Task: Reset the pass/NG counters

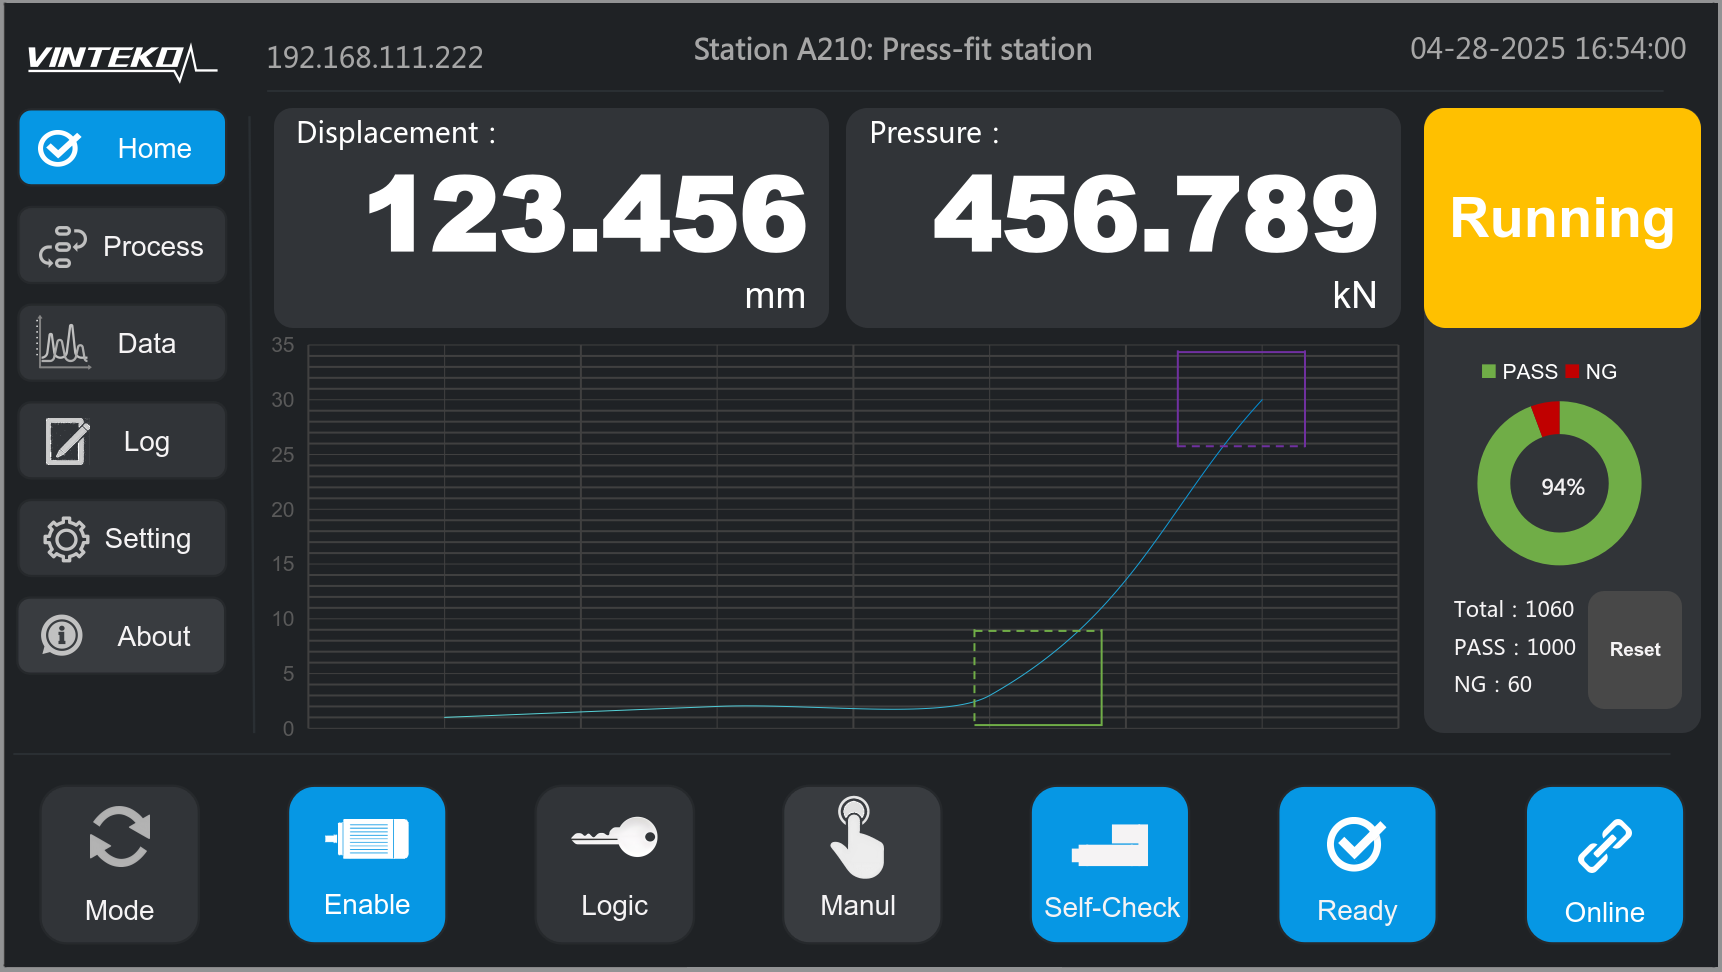Action: 1634,650
